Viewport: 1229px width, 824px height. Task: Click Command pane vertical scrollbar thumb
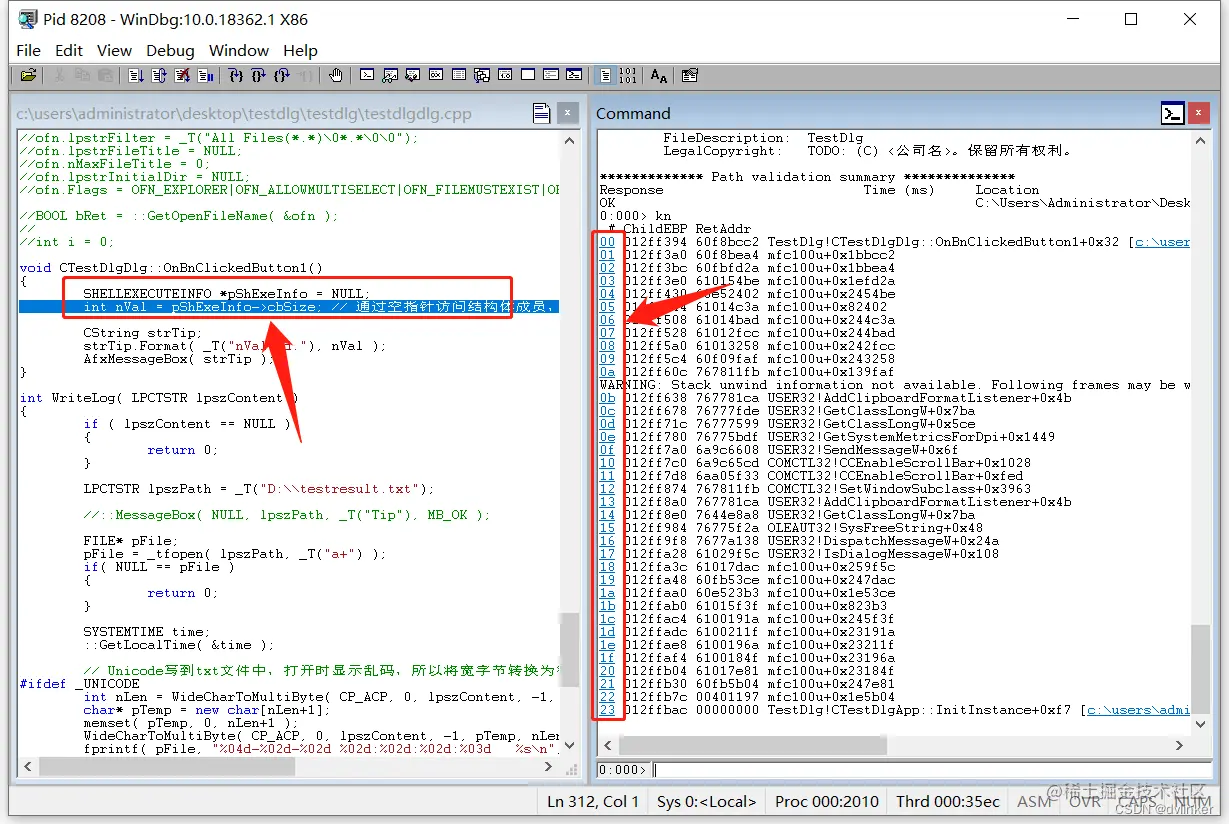click(x=1201, y=671)
